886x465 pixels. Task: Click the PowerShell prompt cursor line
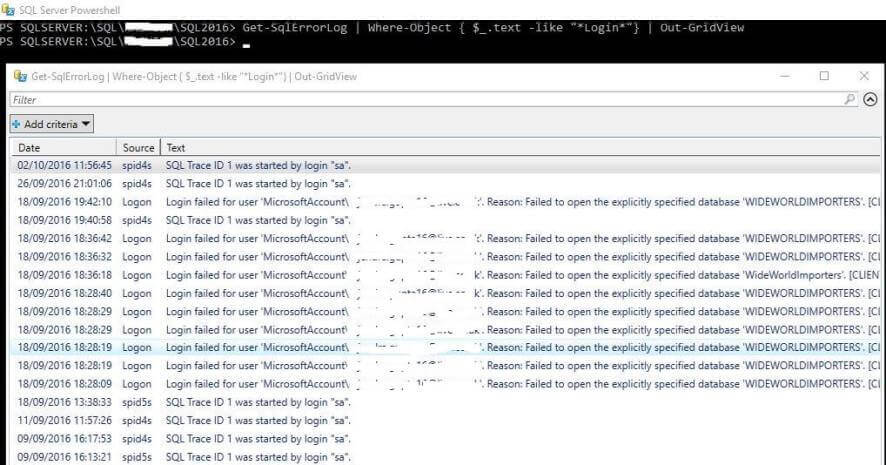[125, 41]
